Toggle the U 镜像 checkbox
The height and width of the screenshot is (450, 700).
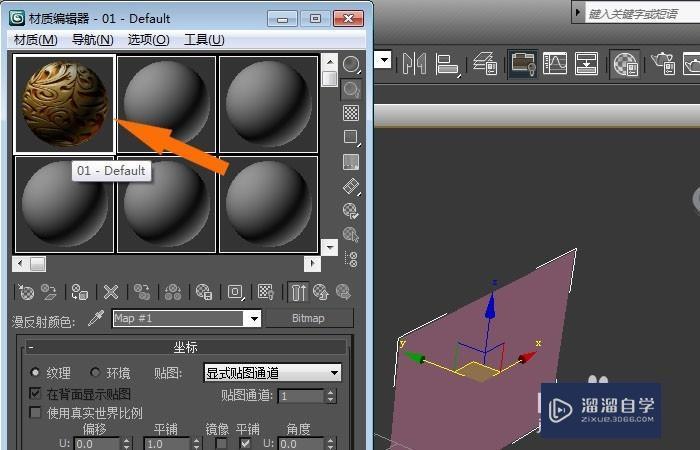point(221,443)
